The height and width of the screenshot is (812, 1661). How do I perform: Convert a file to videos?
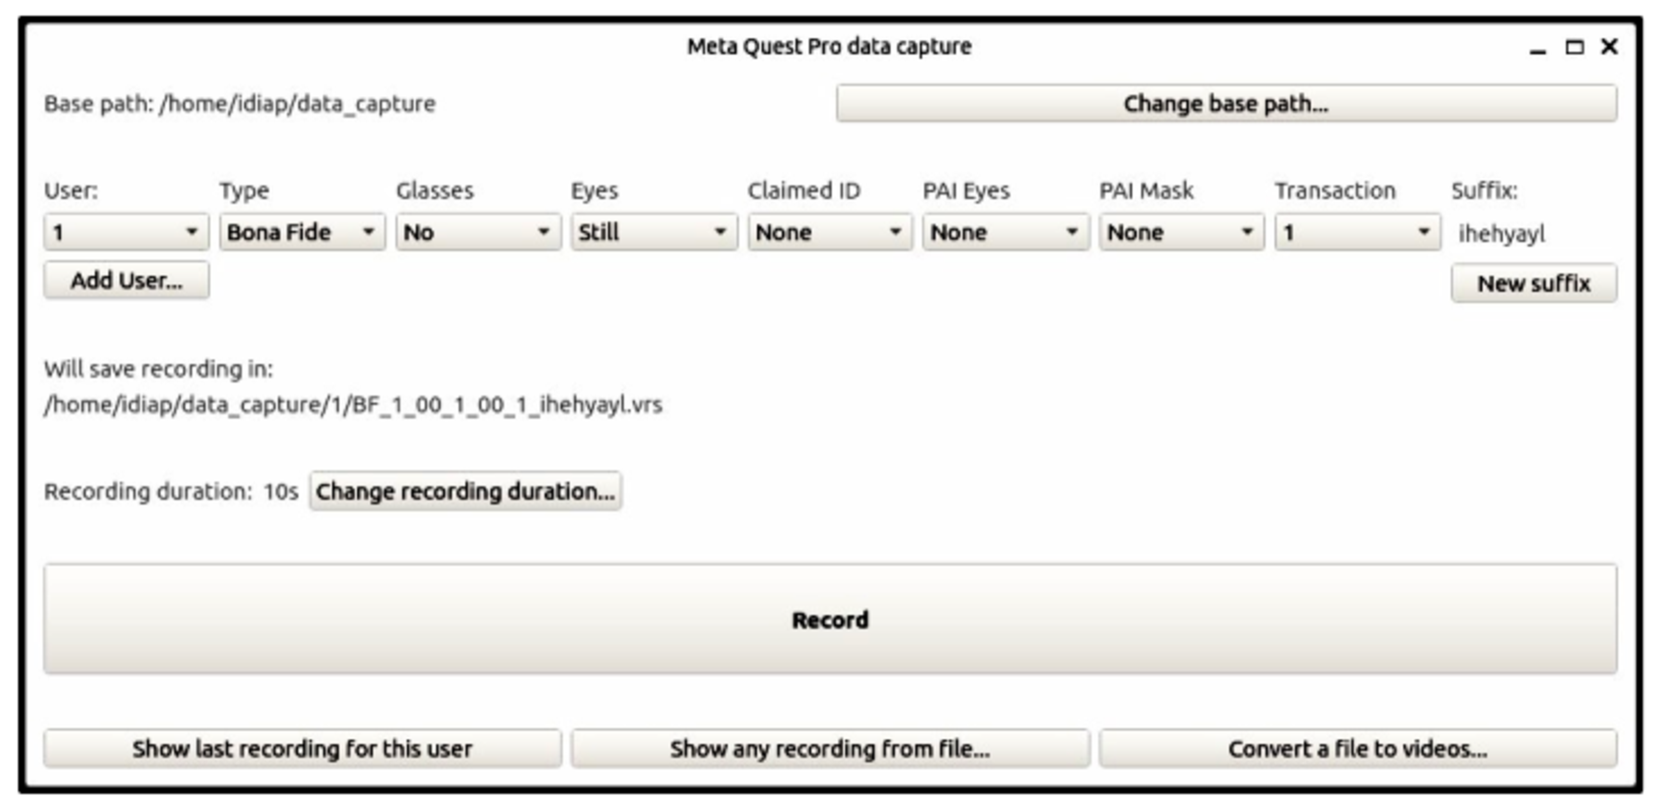pyautogui.click(x=1358, y=749)
